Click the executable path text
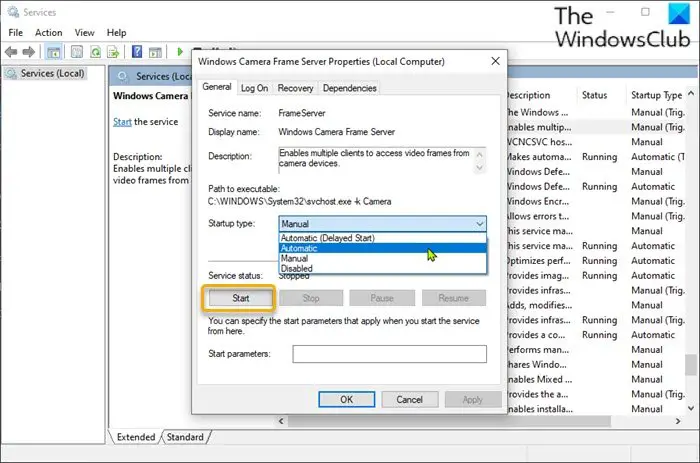The height and width of the screenshot is (463, 700). click(x=300, y=202)
